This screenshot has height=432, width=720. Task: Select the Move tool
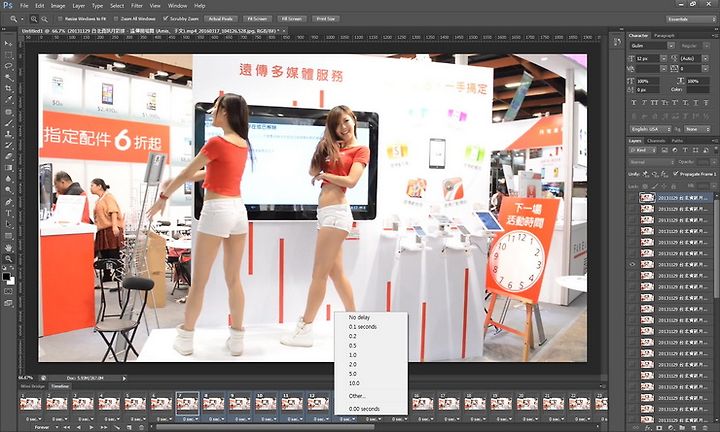click(x=8, y=44)
